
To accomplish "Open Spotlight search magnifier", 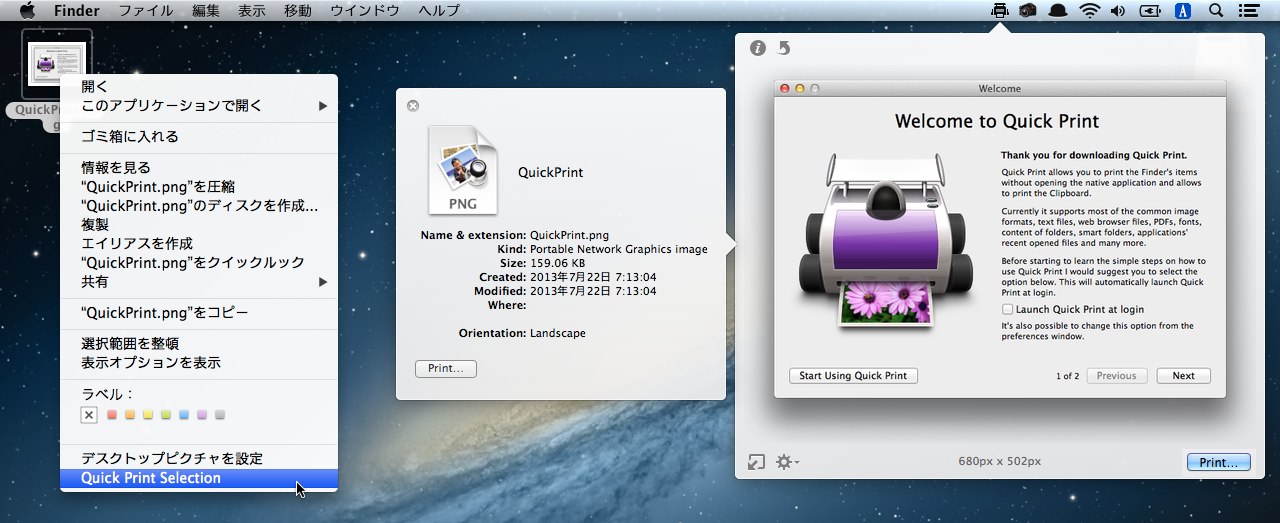I will [1216, 11].
